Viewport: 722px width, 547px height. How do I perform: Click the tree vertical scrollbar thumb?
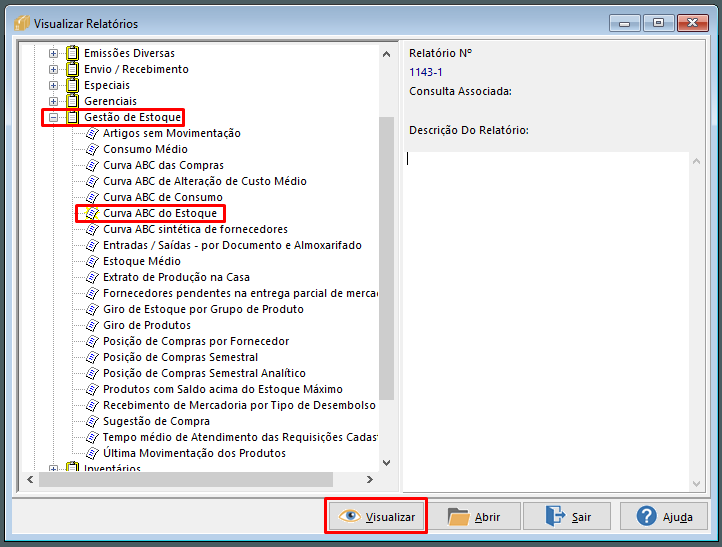pos(387,258)
